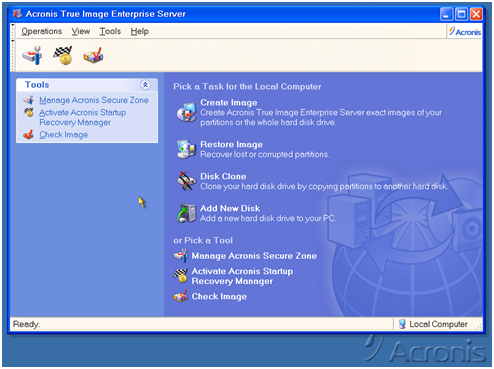The width and height of the screenshot is (494, 369).
Task: Open the Help menu
Action: click(x=139, y=31)
